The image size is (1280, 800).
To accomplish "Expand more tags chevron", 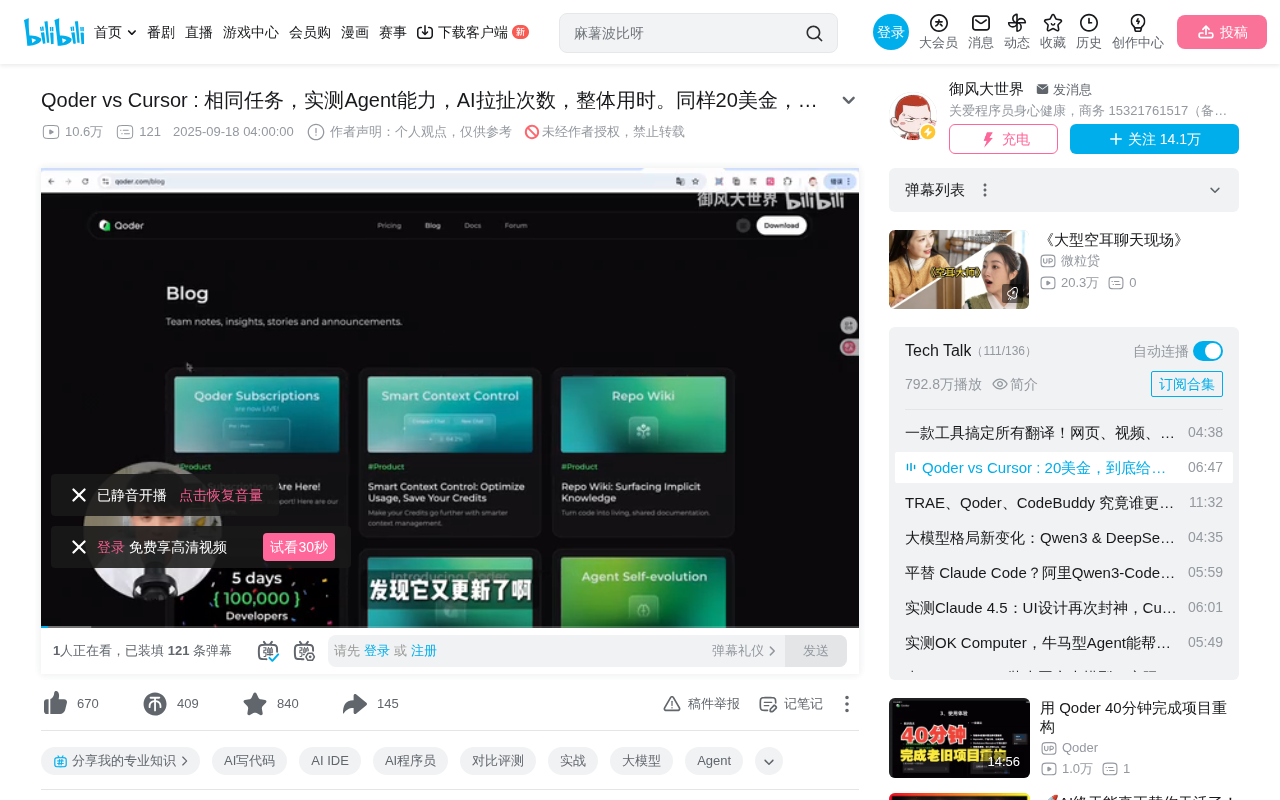I will tap(769, 761).
